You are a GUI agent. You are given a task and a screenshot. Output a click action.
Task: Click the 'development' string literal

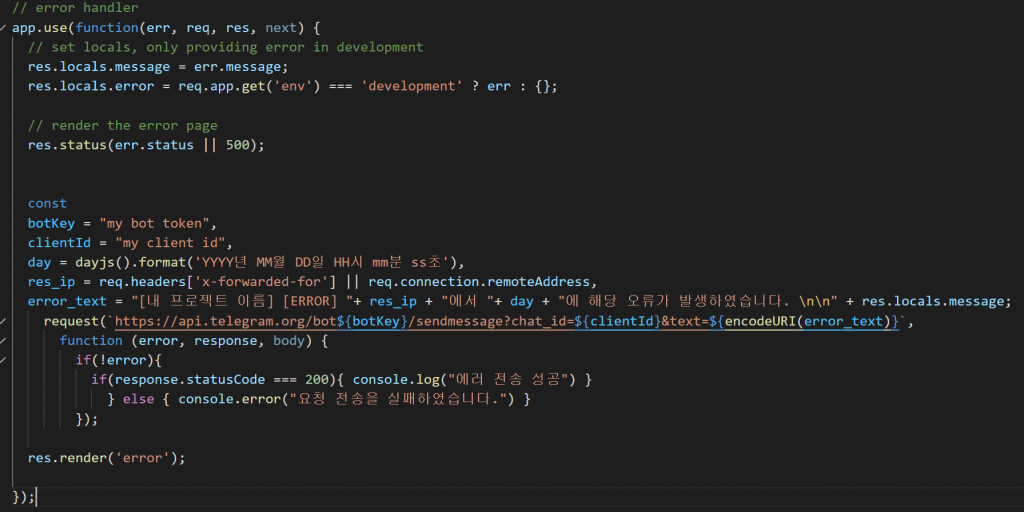[x=413, y=87]
